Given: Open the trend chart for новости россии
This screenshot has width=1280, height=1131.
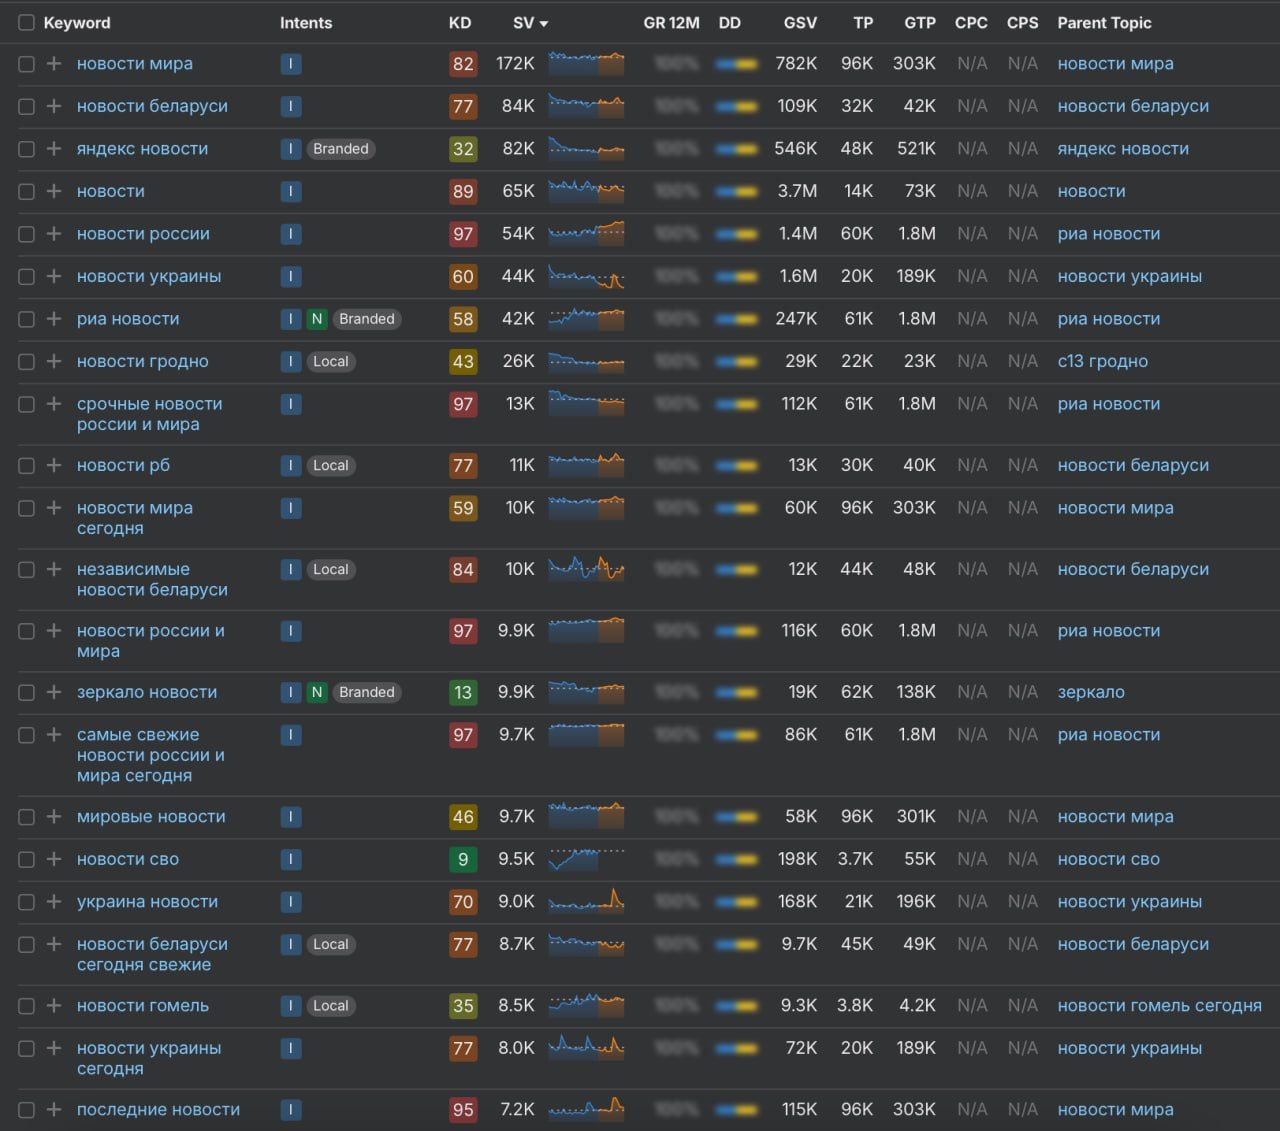Looking at the screenshot, I should (x=586, y=234).
